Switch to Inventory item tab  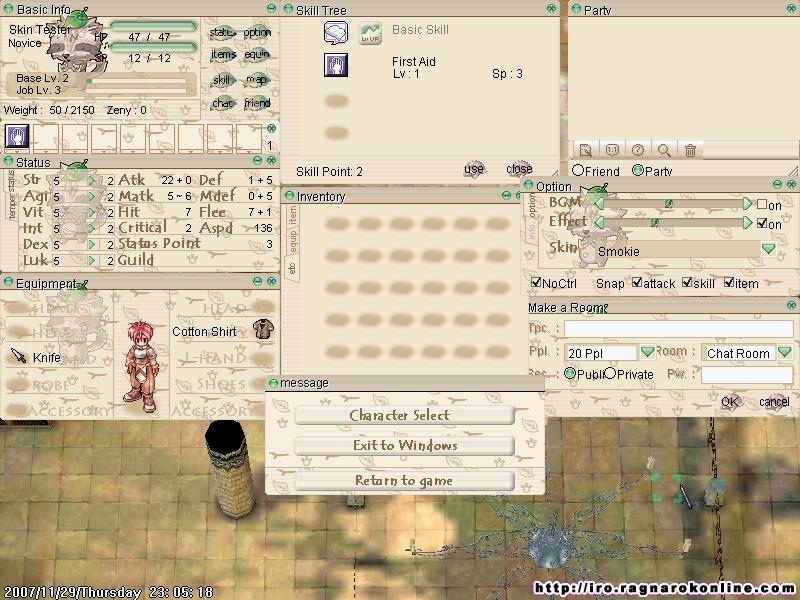tap(293, 215)
